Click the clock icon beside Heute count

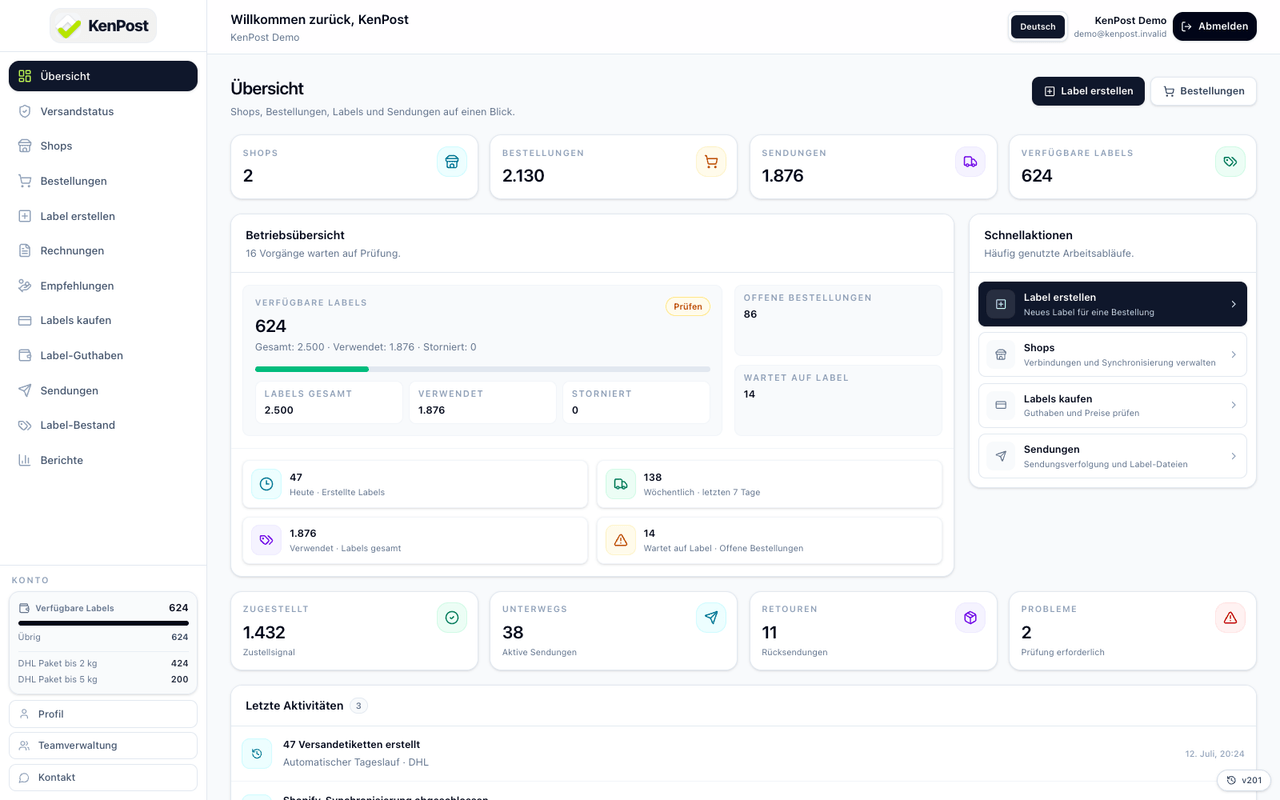click(267, 484)
